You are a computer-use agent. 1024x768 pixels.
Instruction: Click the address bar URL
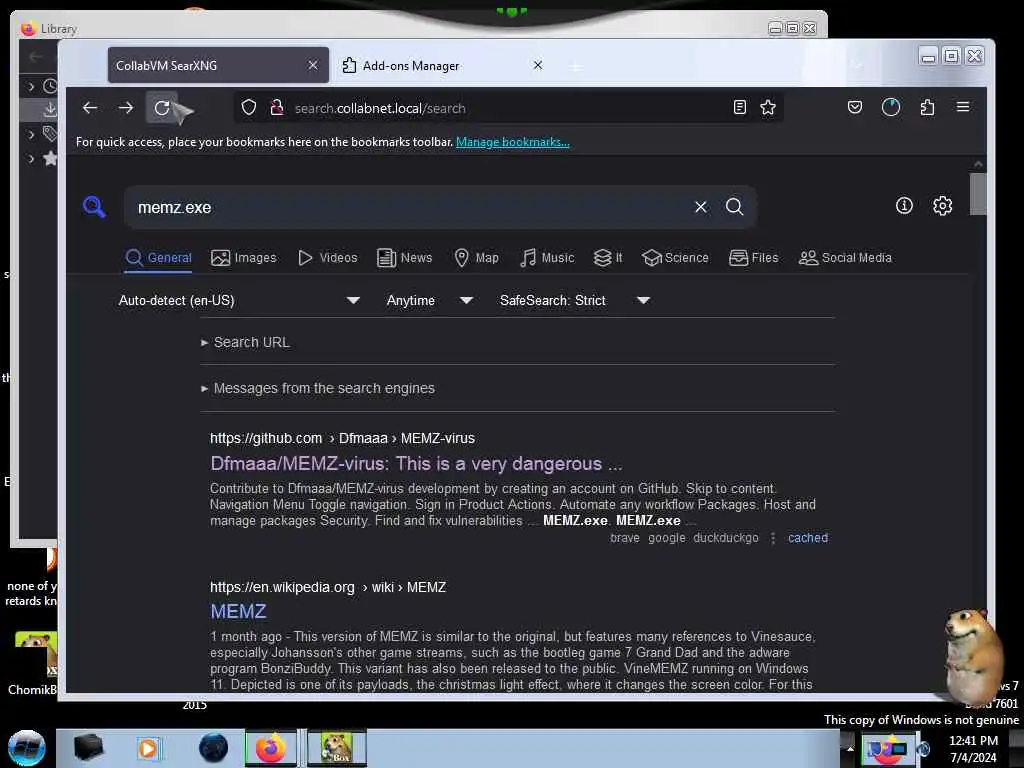[x=380, y=108]
